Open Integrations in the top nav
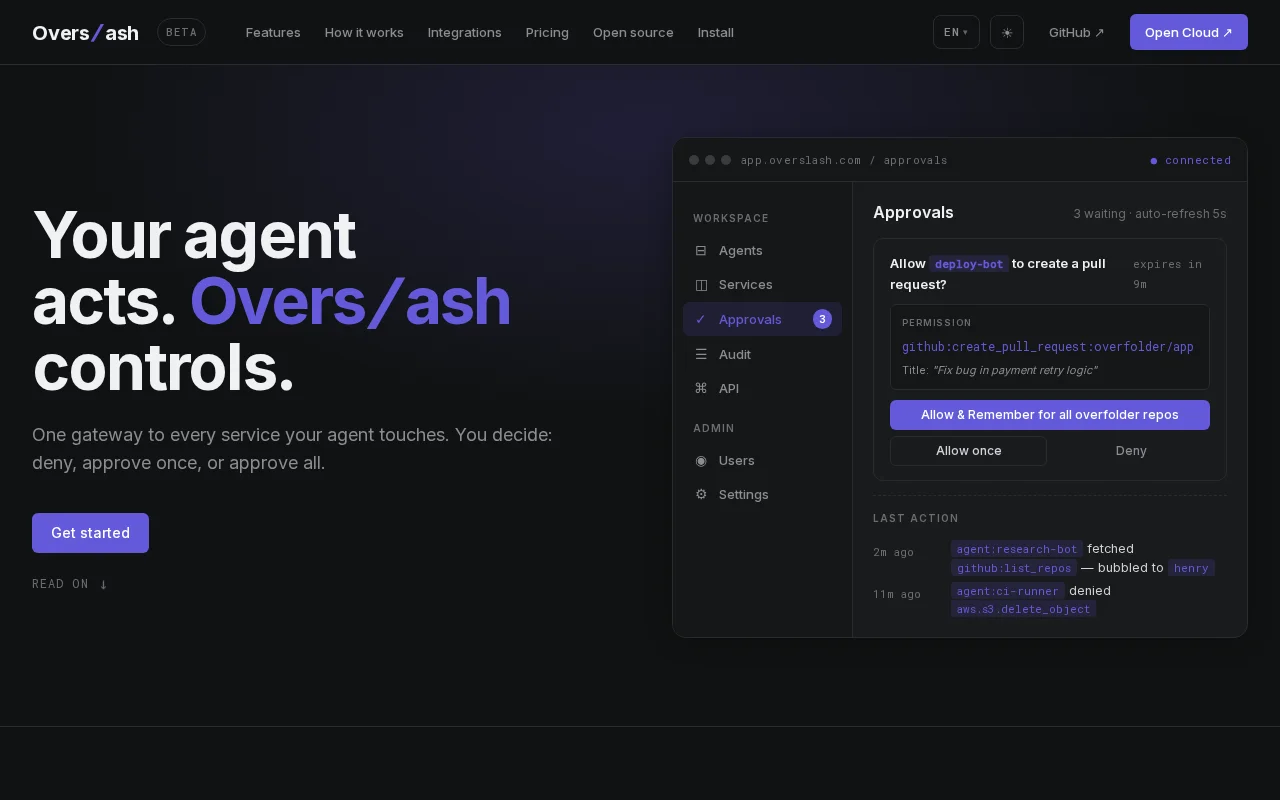 click(x=465, y=32)
